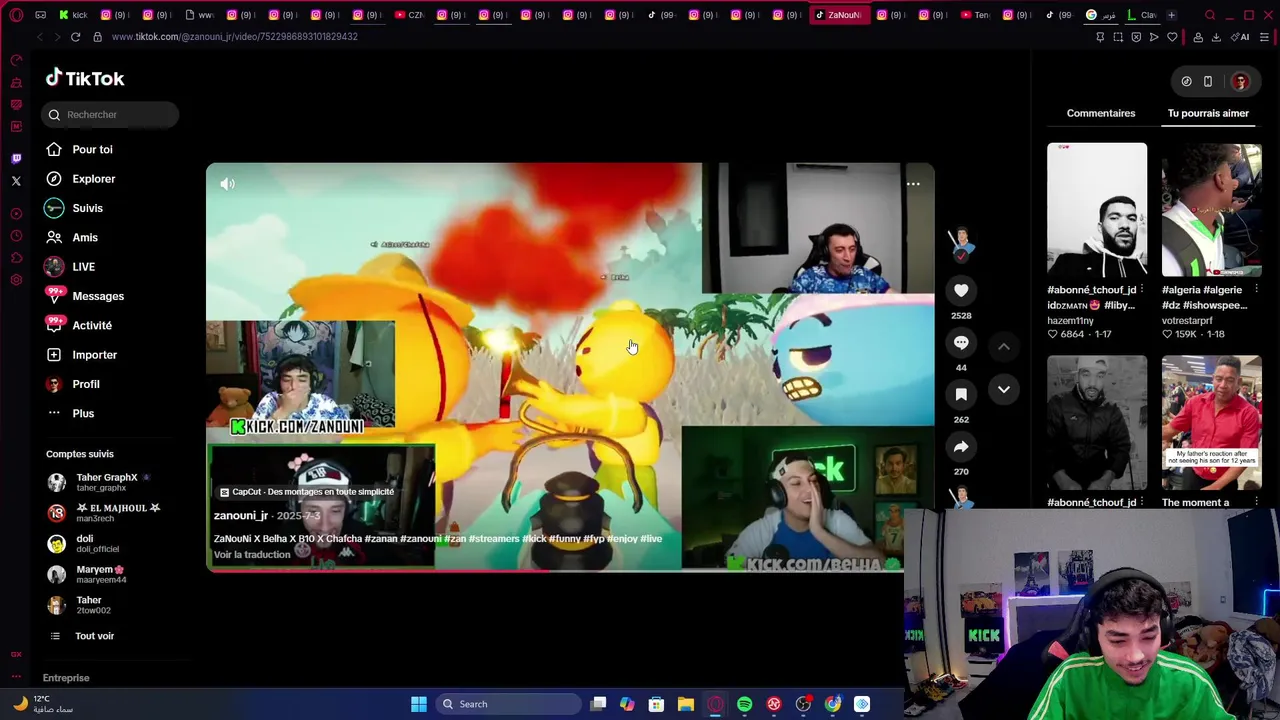The width and height of the screenshot is (1280, 720).
Task: Open Twitch in the Opera sidebar
Action: click(x=16, y=158)
